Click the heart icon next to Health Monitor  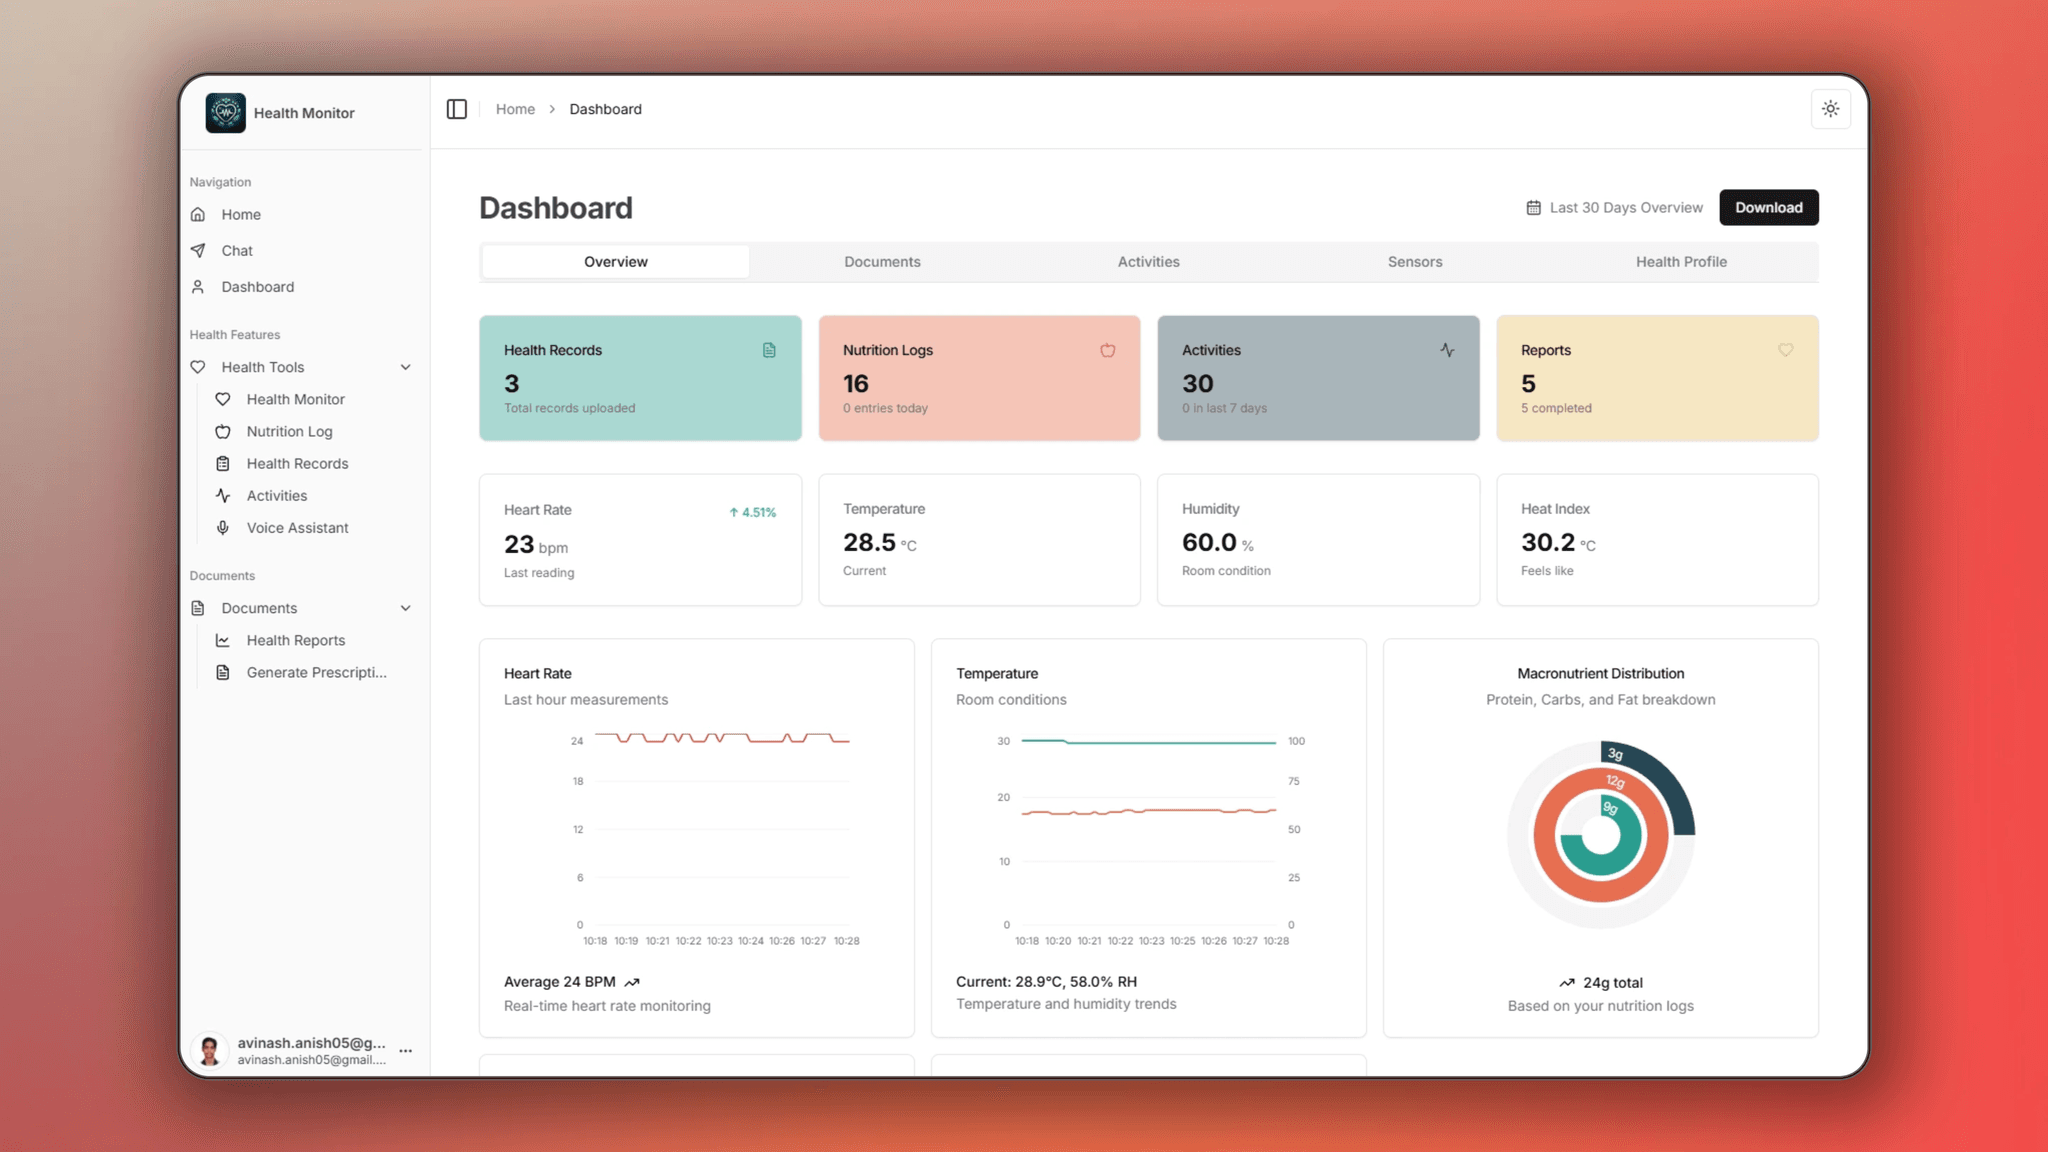coord(223,399)
